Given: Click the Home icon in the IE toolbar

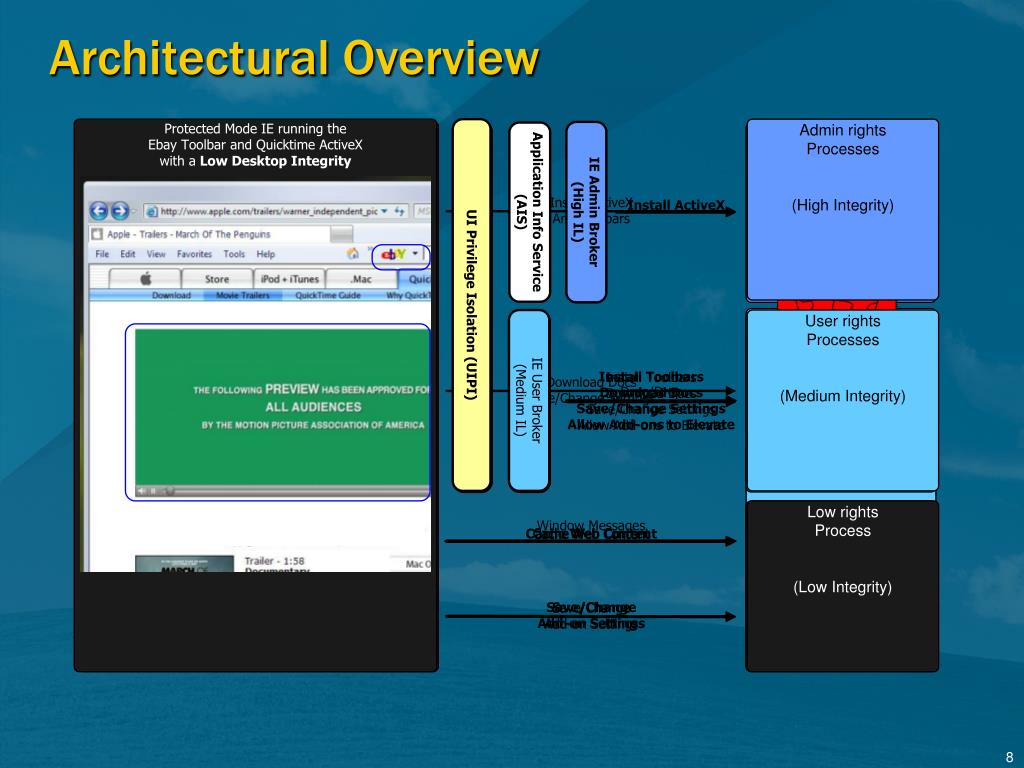Looking at the screenshot, I should pos(353,253).
